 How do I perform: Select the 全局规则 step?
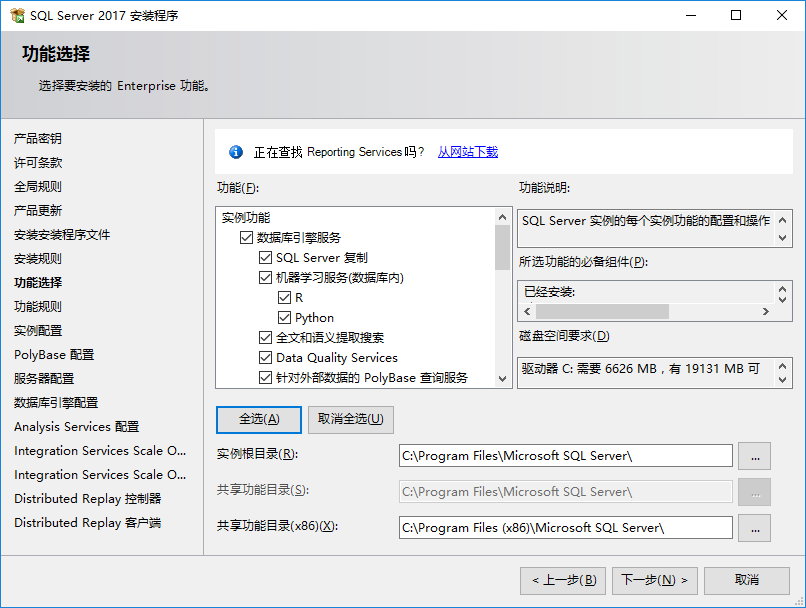pos(38,187)
